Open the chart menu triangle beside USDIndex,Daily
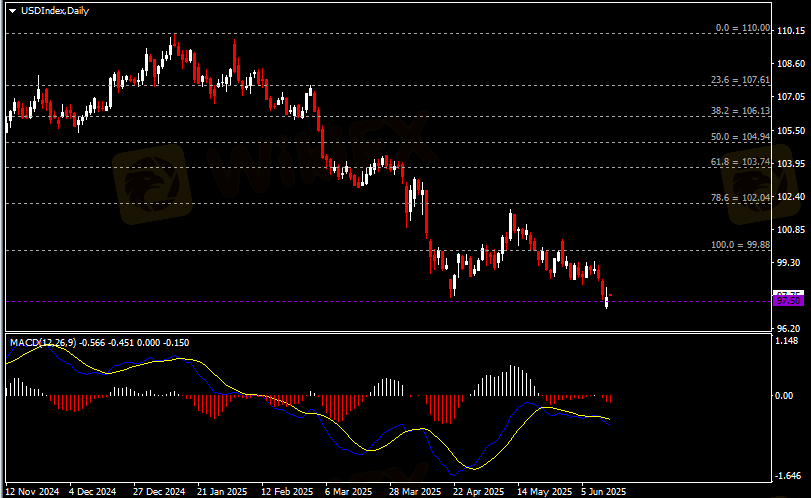The image size is (811, 498). 12,11
